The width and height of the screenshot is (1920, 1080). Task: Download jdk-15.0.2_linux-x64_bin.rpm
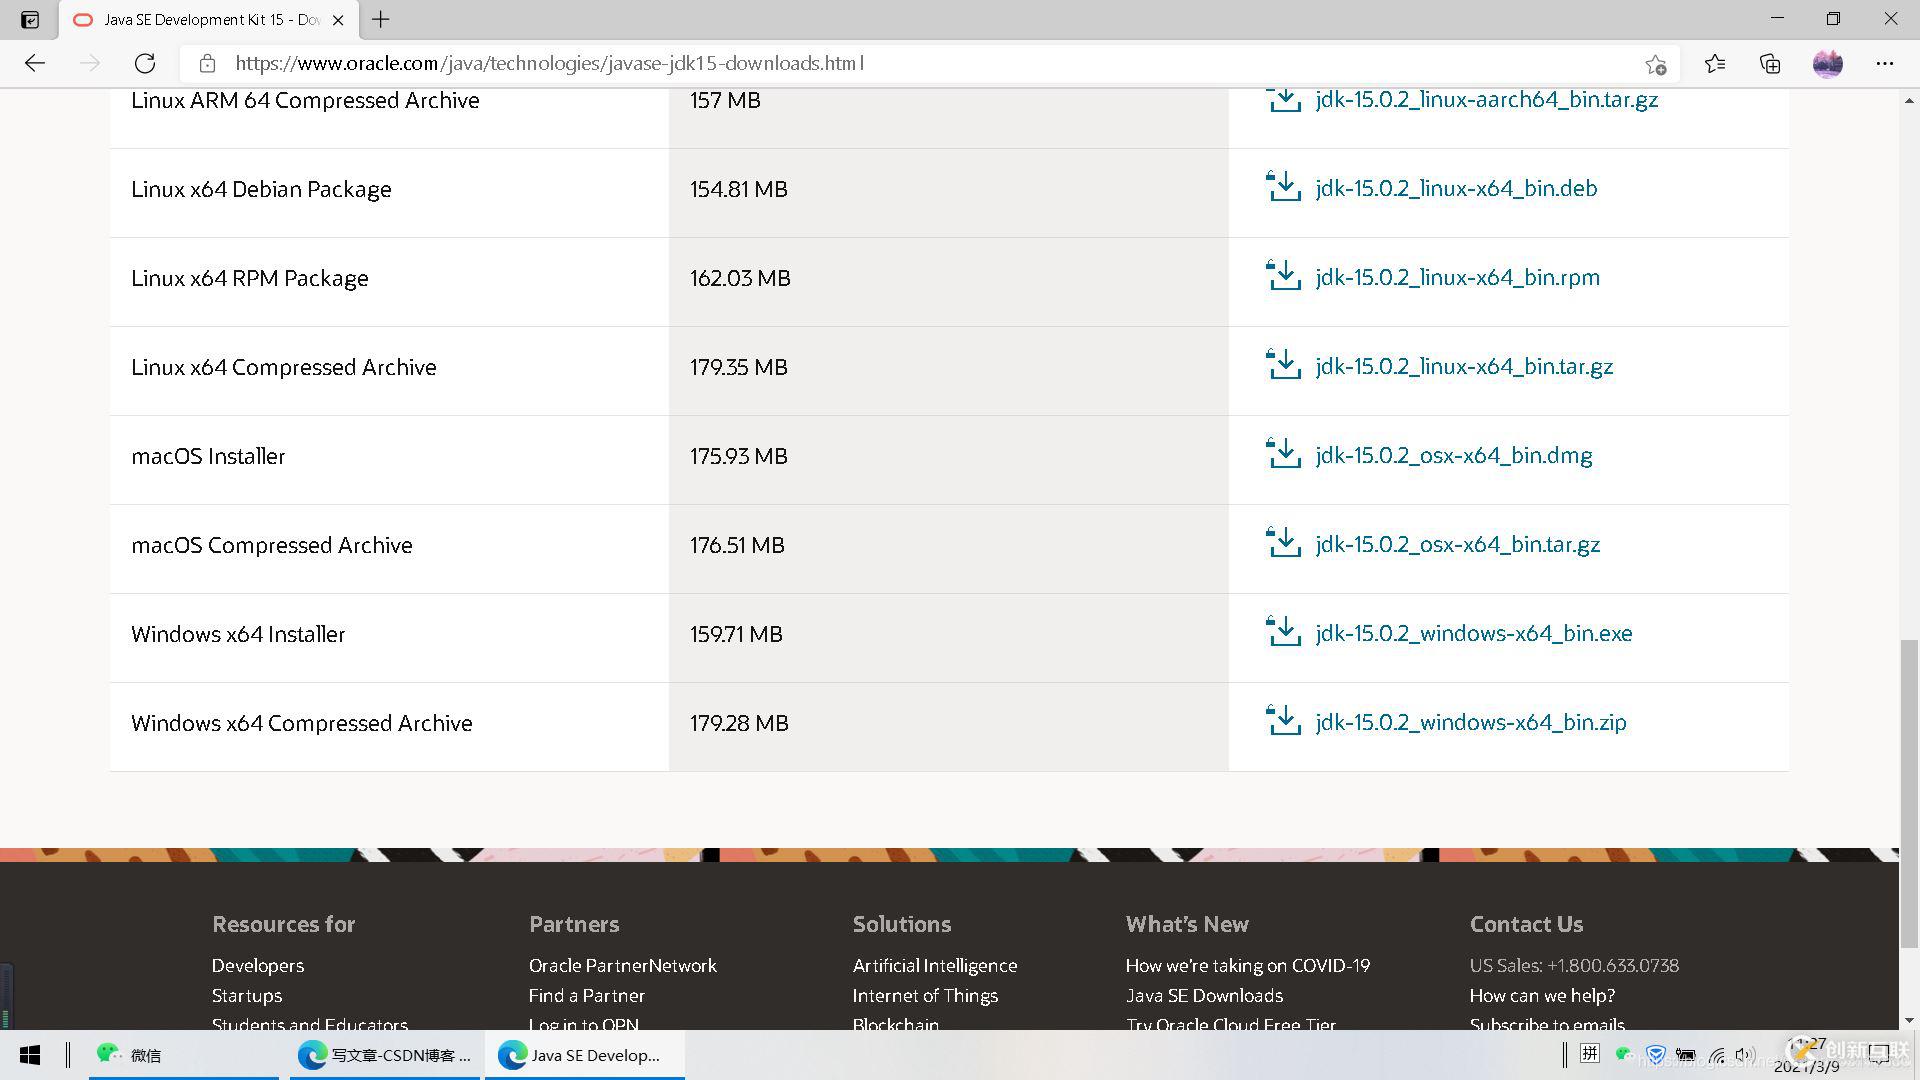tap(1457, 277)
